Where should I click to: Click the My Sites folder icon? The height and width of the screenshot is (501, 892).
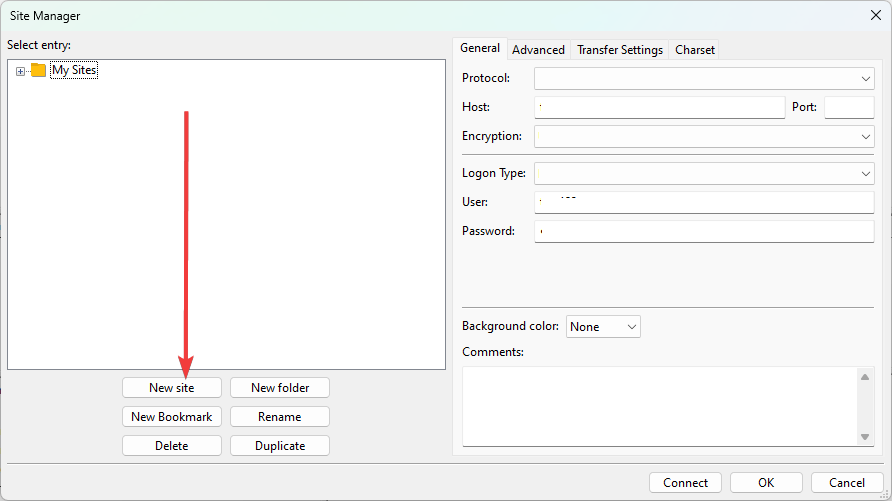[39, 70]
